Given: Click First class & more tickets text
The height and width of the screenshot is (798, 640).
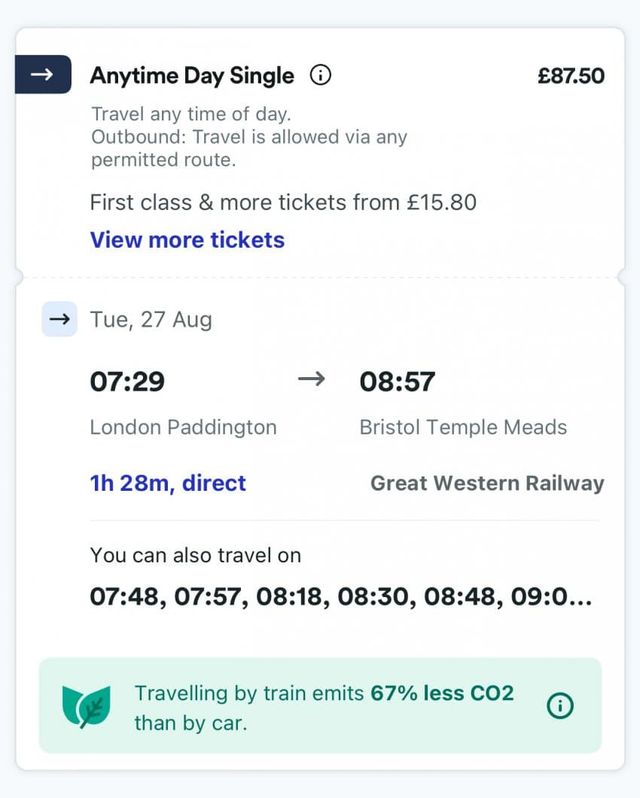Looking at the screenshot, I should [x=283, y=203].
